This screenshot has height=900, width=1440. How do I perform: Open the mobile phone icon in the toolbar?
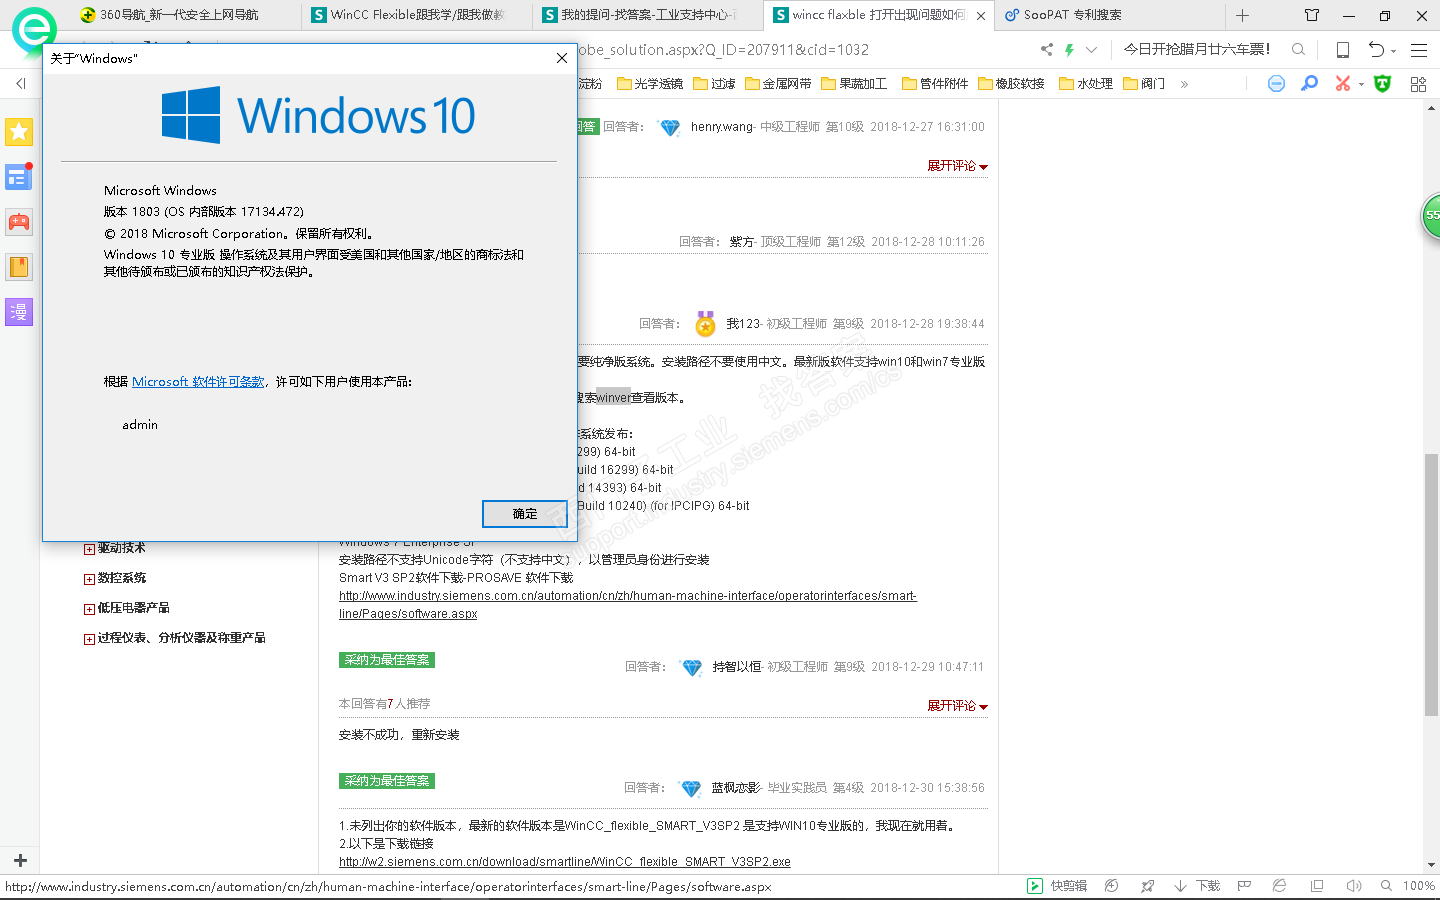(1343, 49)
